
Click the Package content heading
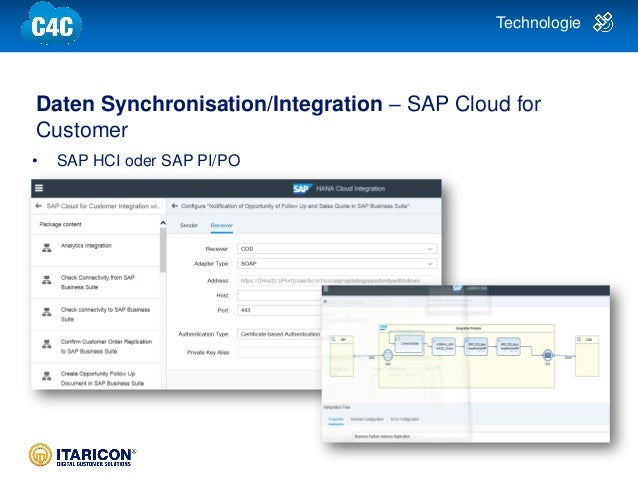pyautogui.click(x=60, y=224)
